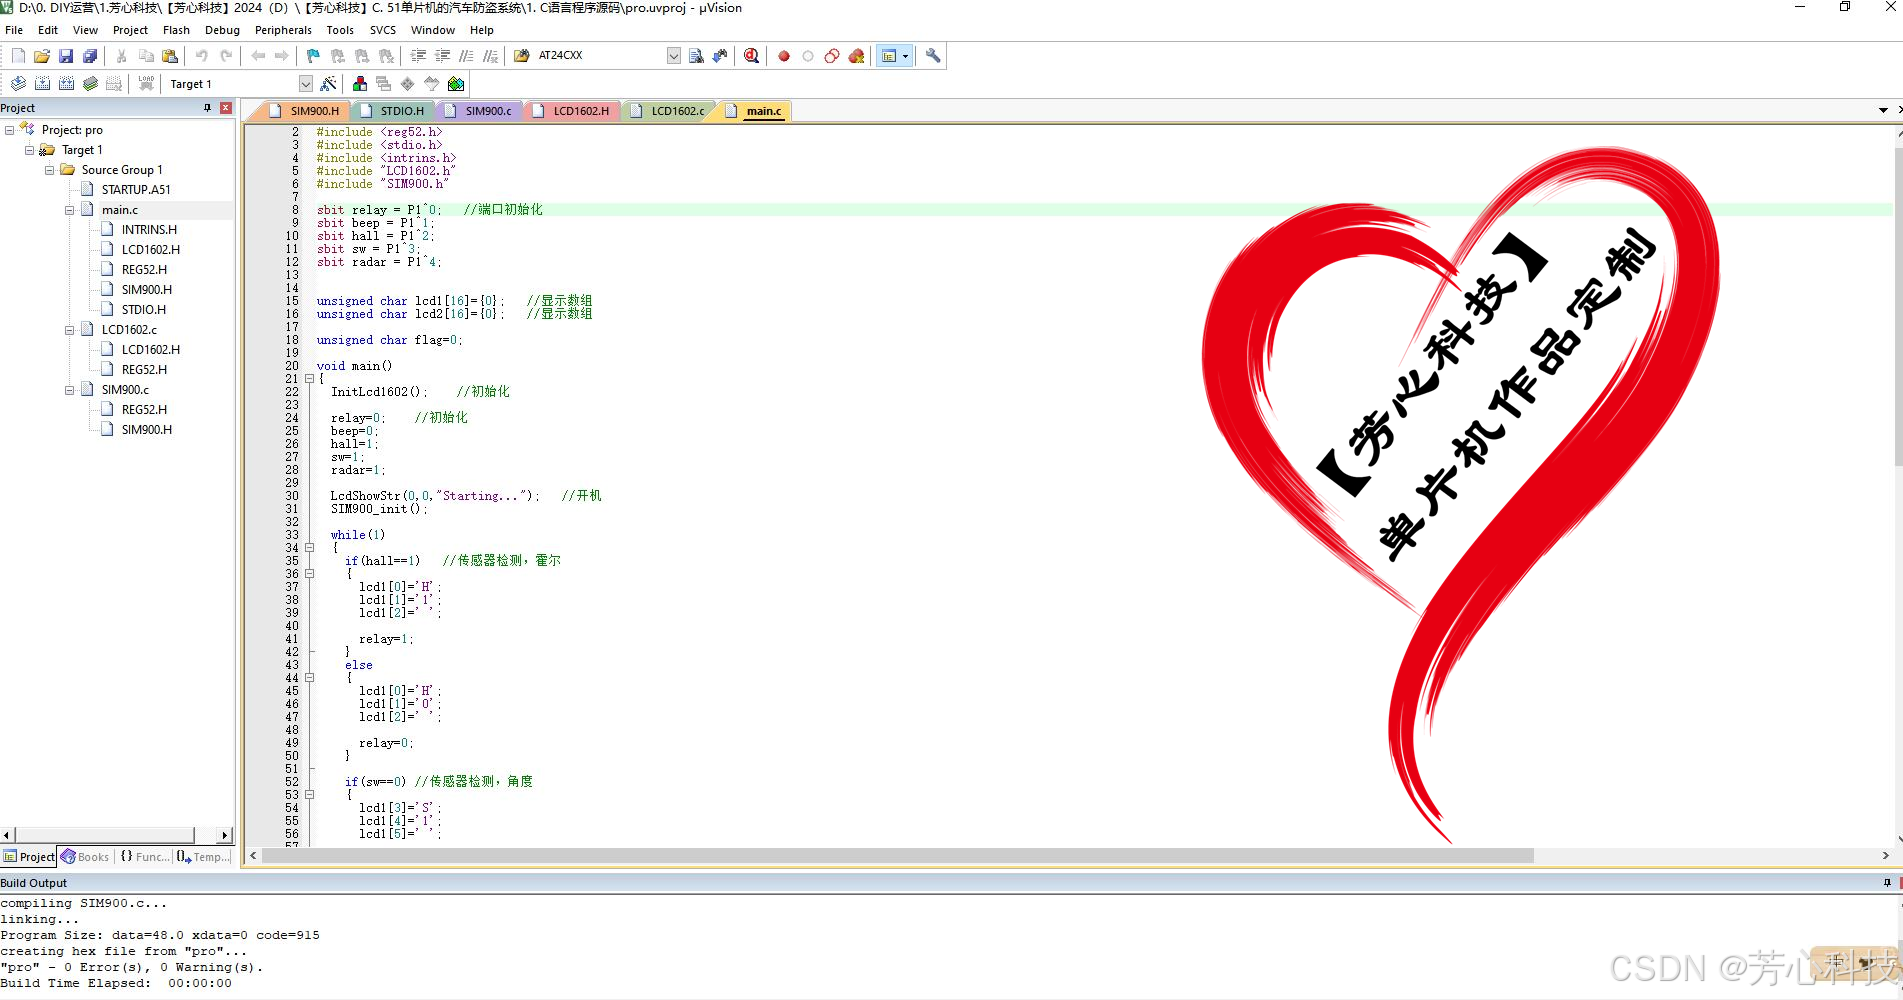Insert a bookmark with the flag icon

(x=313, y=56)
